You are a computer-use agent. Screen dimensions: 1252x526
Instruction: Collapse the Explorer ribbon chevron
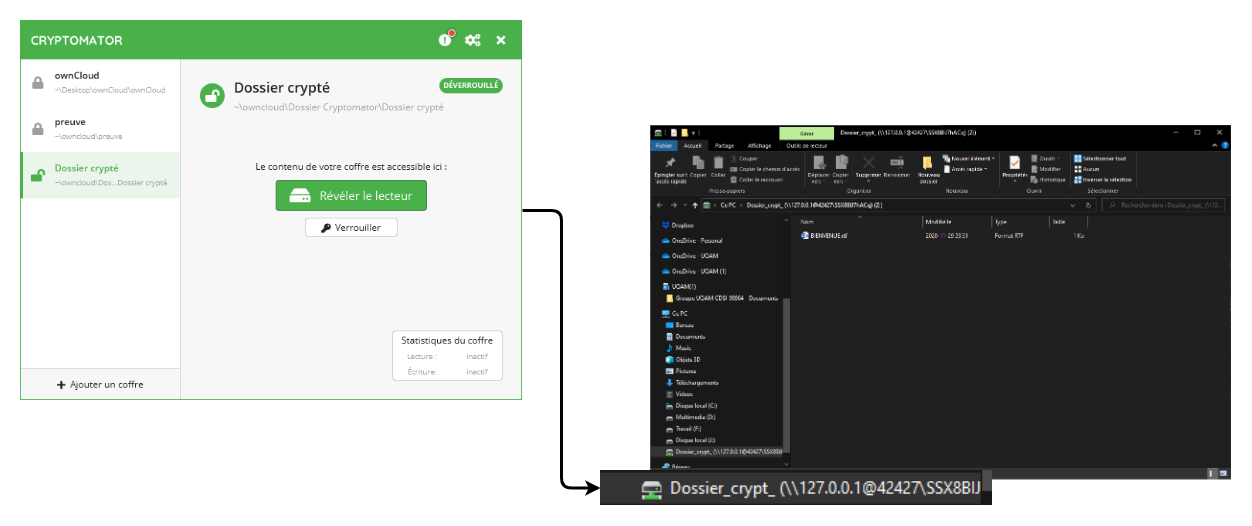1214,145
